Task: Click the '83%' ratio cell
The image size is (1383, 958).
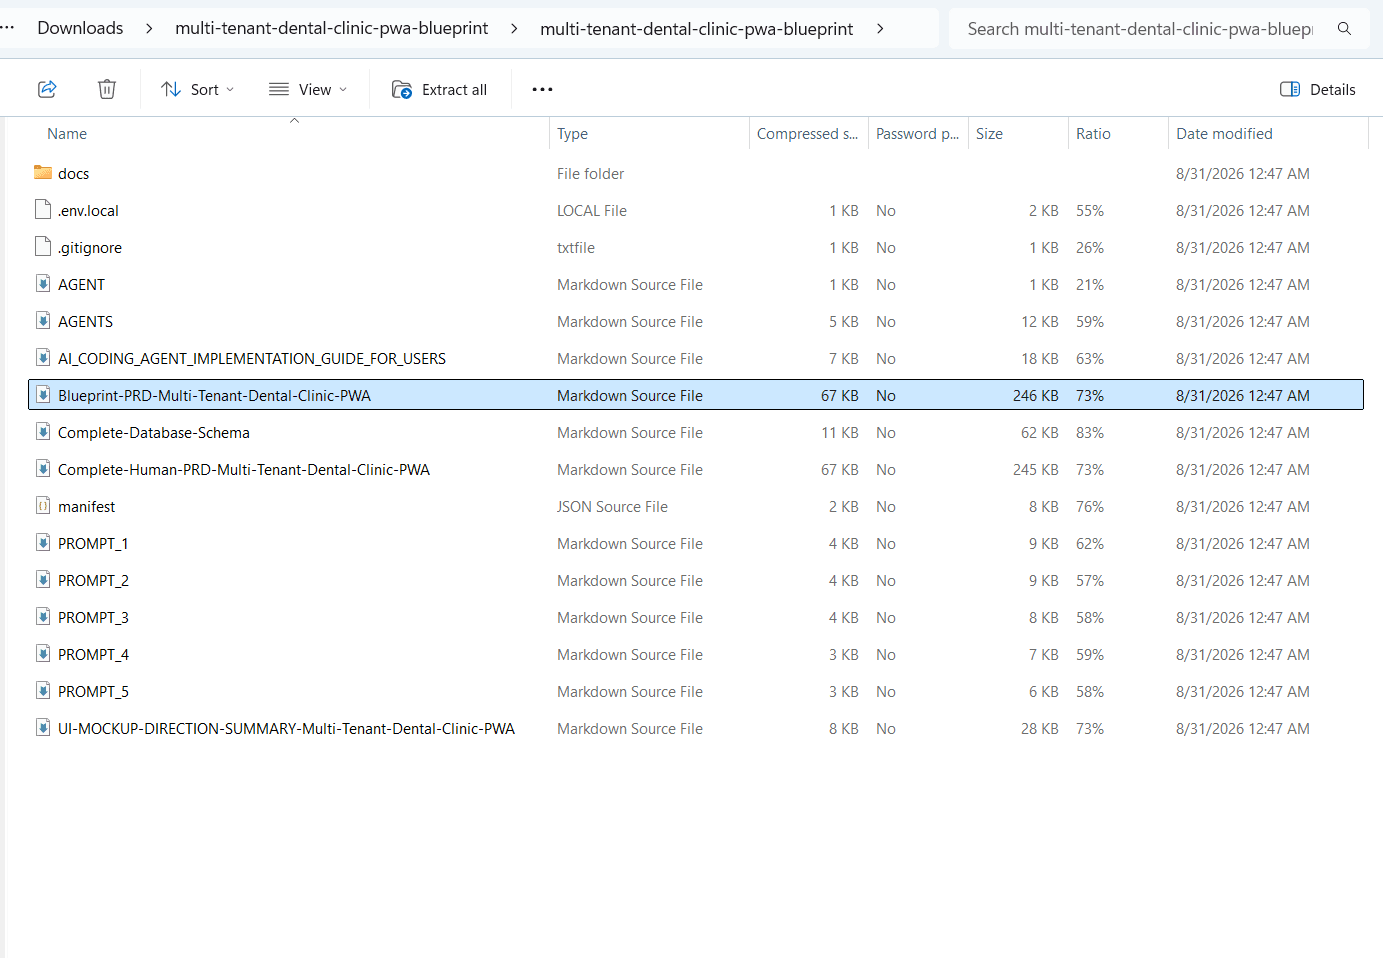Action: coord(1090,433)
